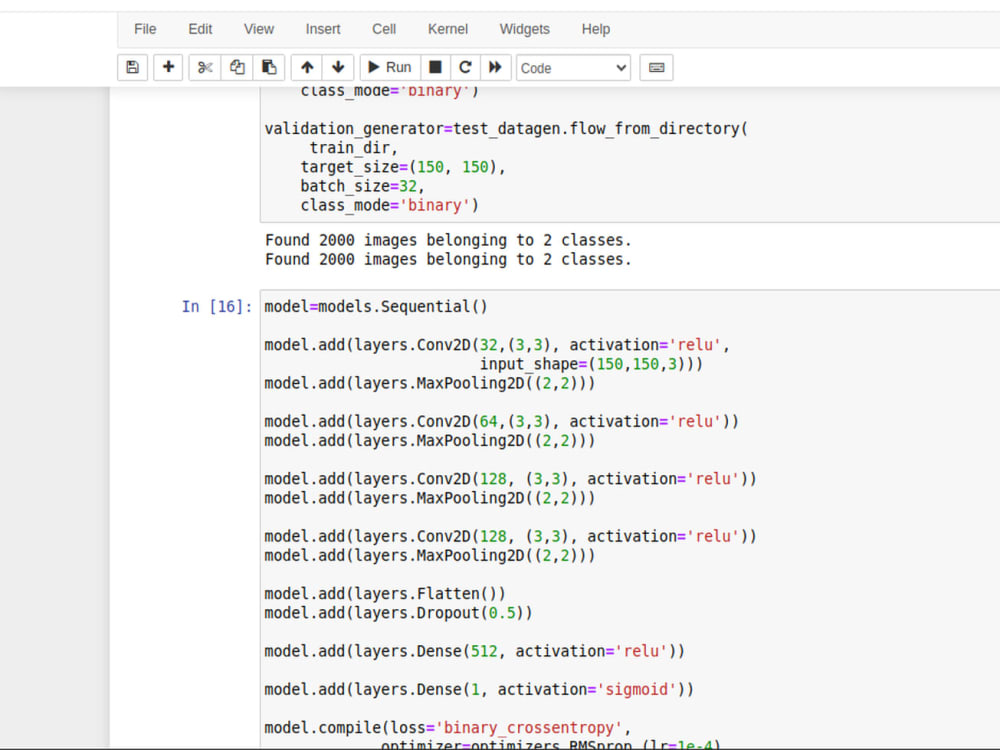Click the batch_size=32 line
Image resolution: width=1000 pixels, height=750 pixels.
point(362,186)
